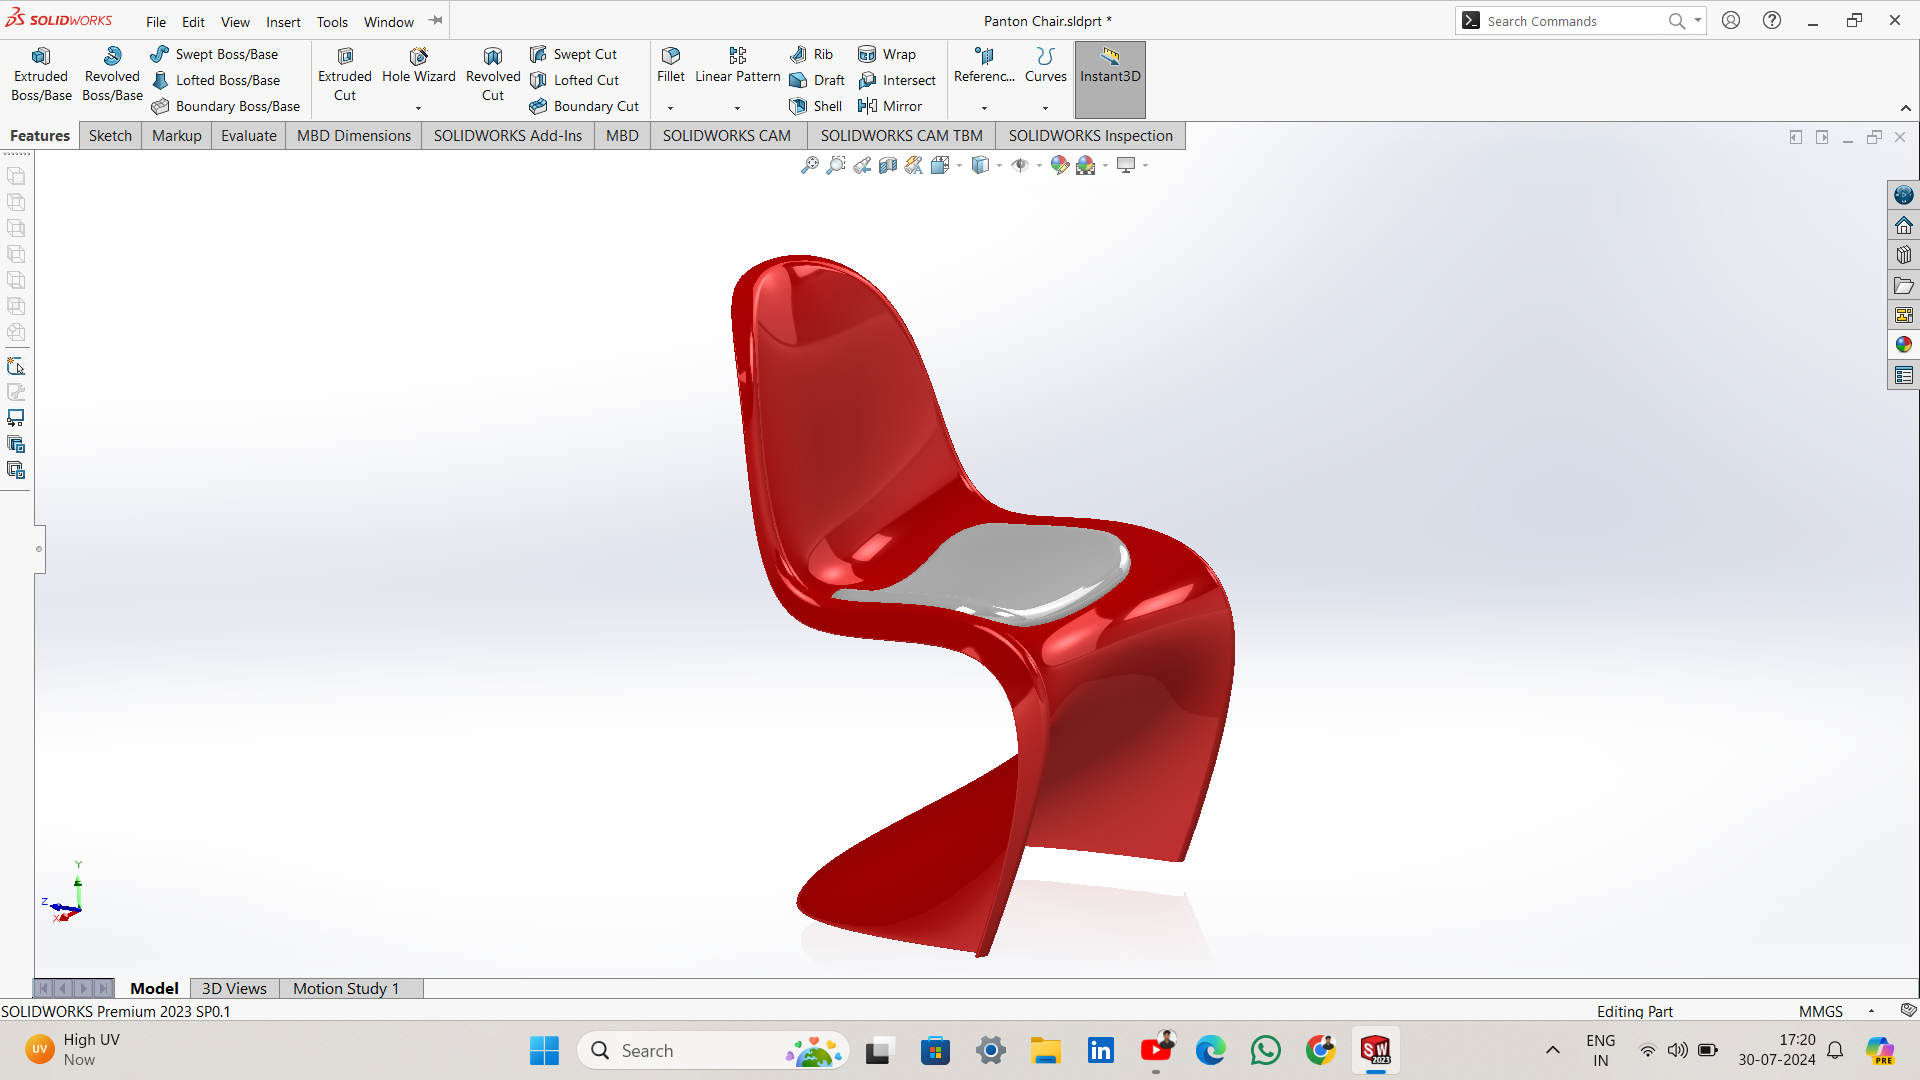Viewport: 1920px width, 1080px height.
Task: Open Reference Geometry tool
Action: (984, 66)
